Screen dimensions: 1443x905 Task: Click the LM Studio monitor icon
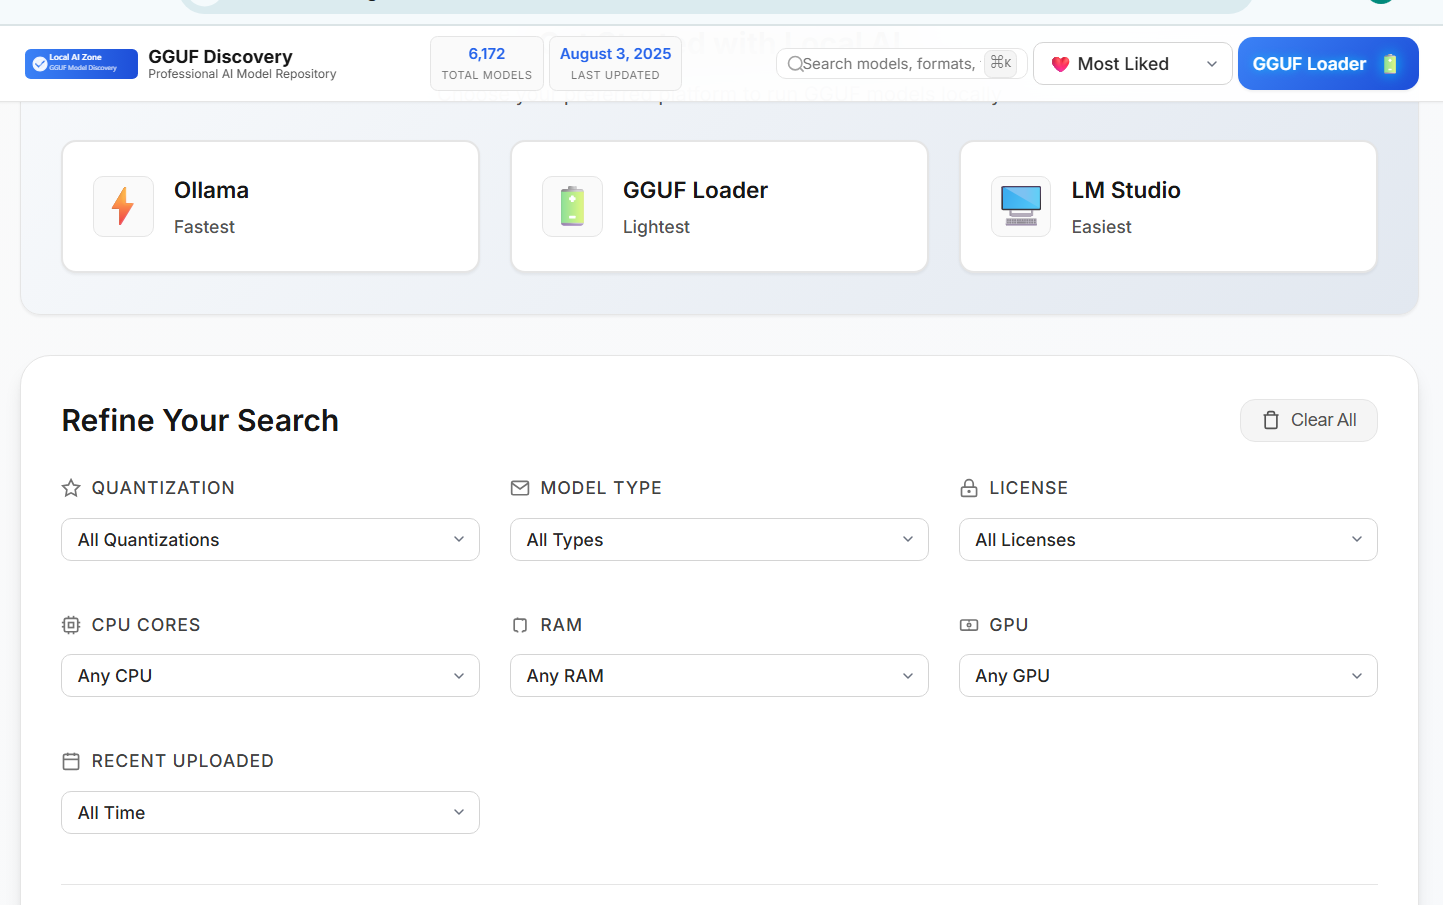point(1021,206)
